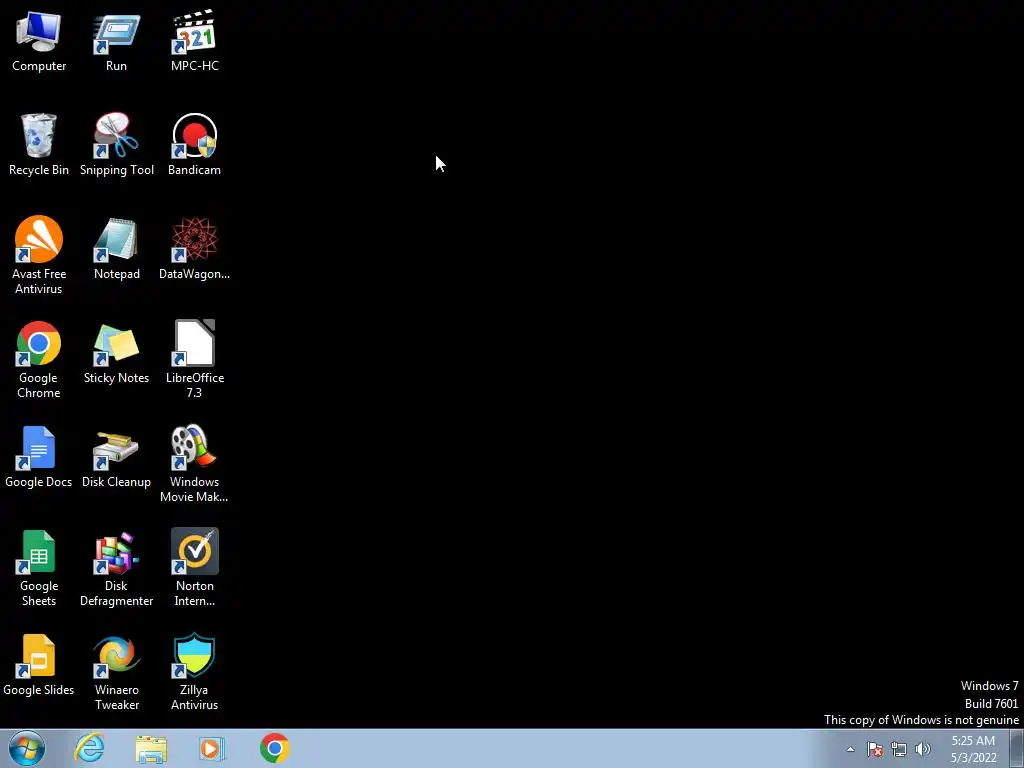1024x768 pixels.
Task: Open Windows Media Player from taskbar
Action: 212,748
